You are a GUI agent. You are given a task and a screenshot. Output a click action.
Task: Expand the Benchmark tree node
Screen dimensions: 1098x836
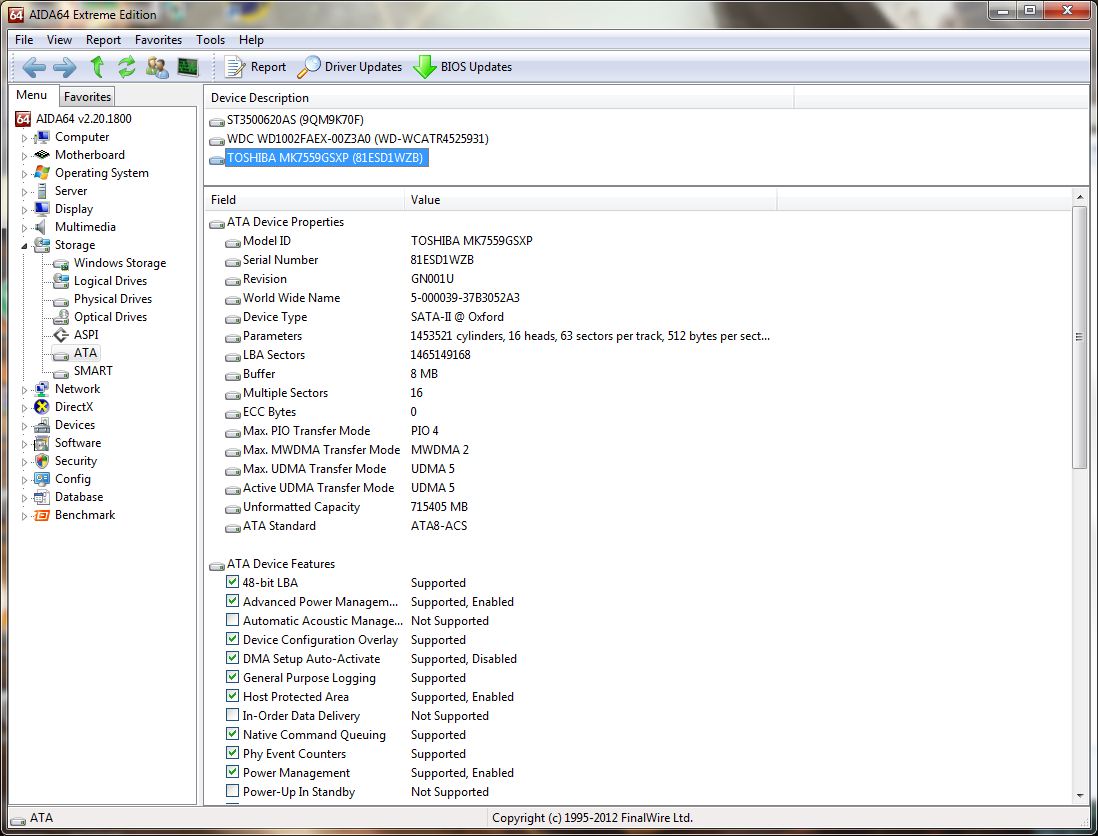[x=24, y=516]
